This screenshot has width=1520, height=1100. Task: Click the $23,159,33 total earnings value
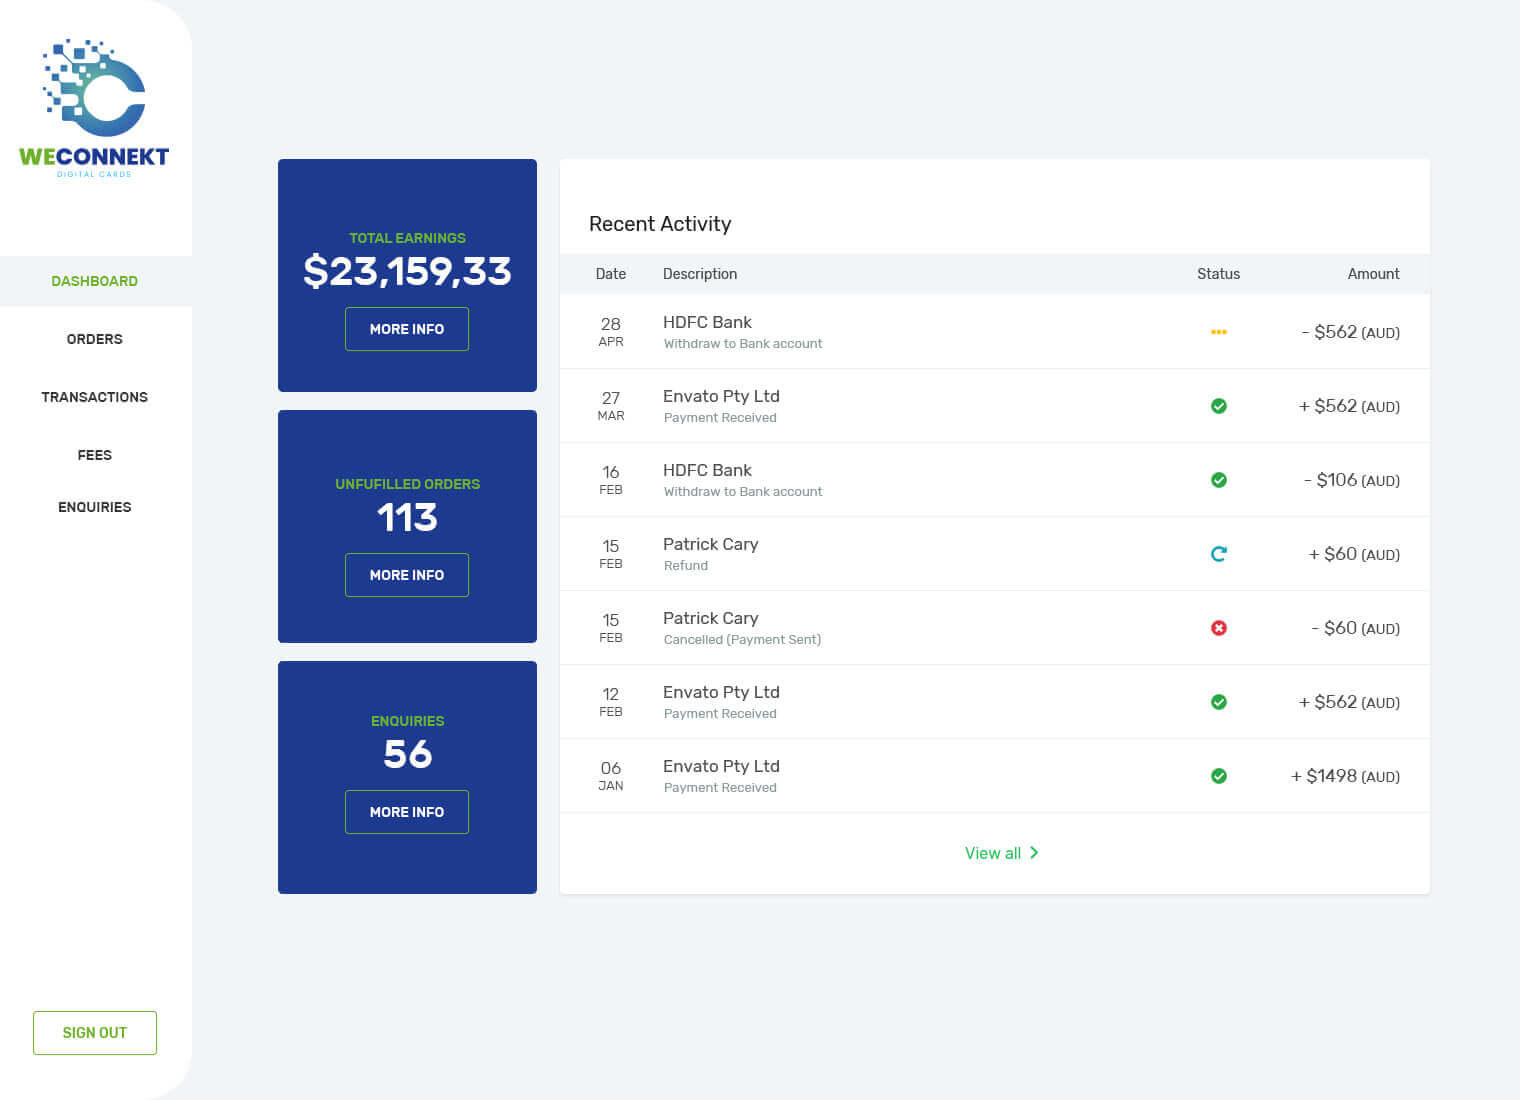407,271
